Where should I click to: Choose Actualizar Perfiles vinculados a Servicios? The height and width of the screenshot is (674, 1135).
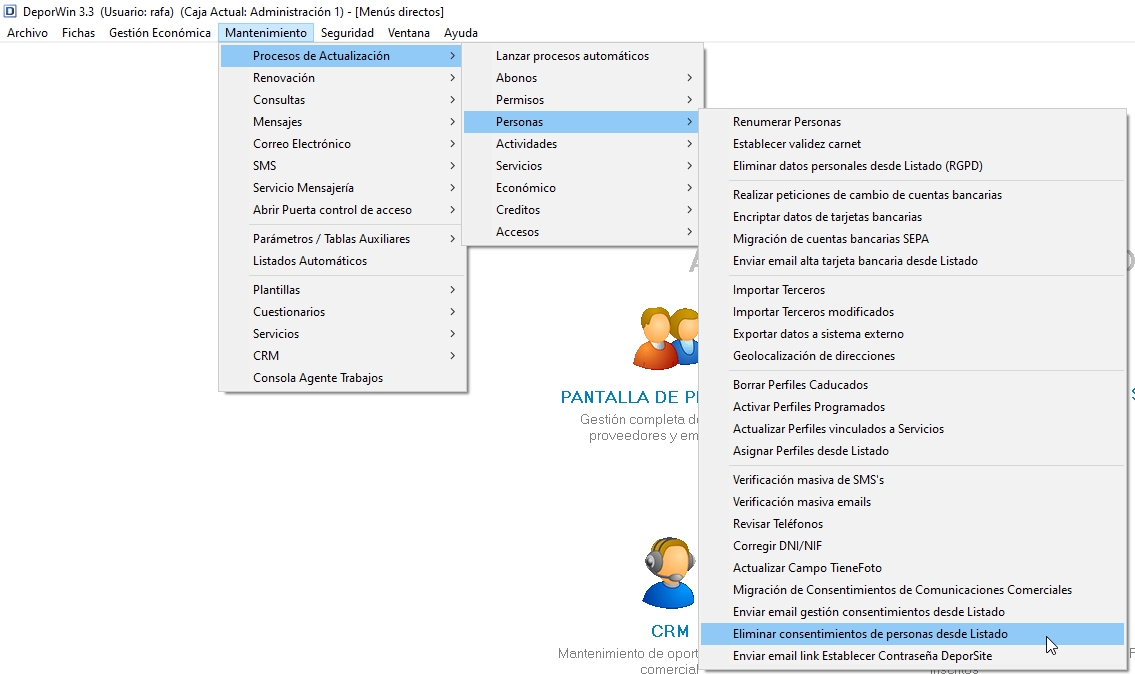tap(912, 429)
